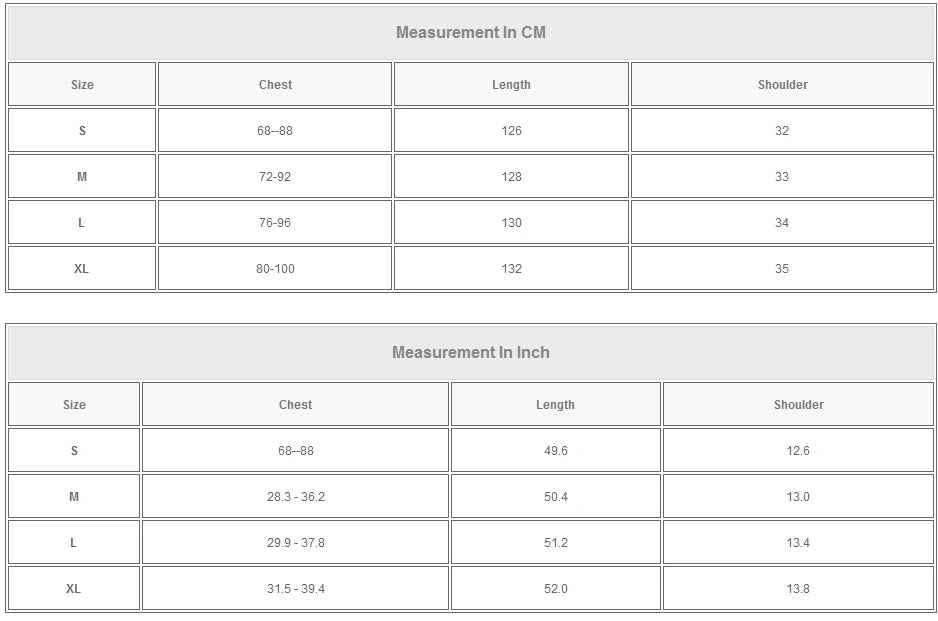Select the 72-92 chest cell
Viewport: 938px width, 621px height.
(x=275, y=177)
